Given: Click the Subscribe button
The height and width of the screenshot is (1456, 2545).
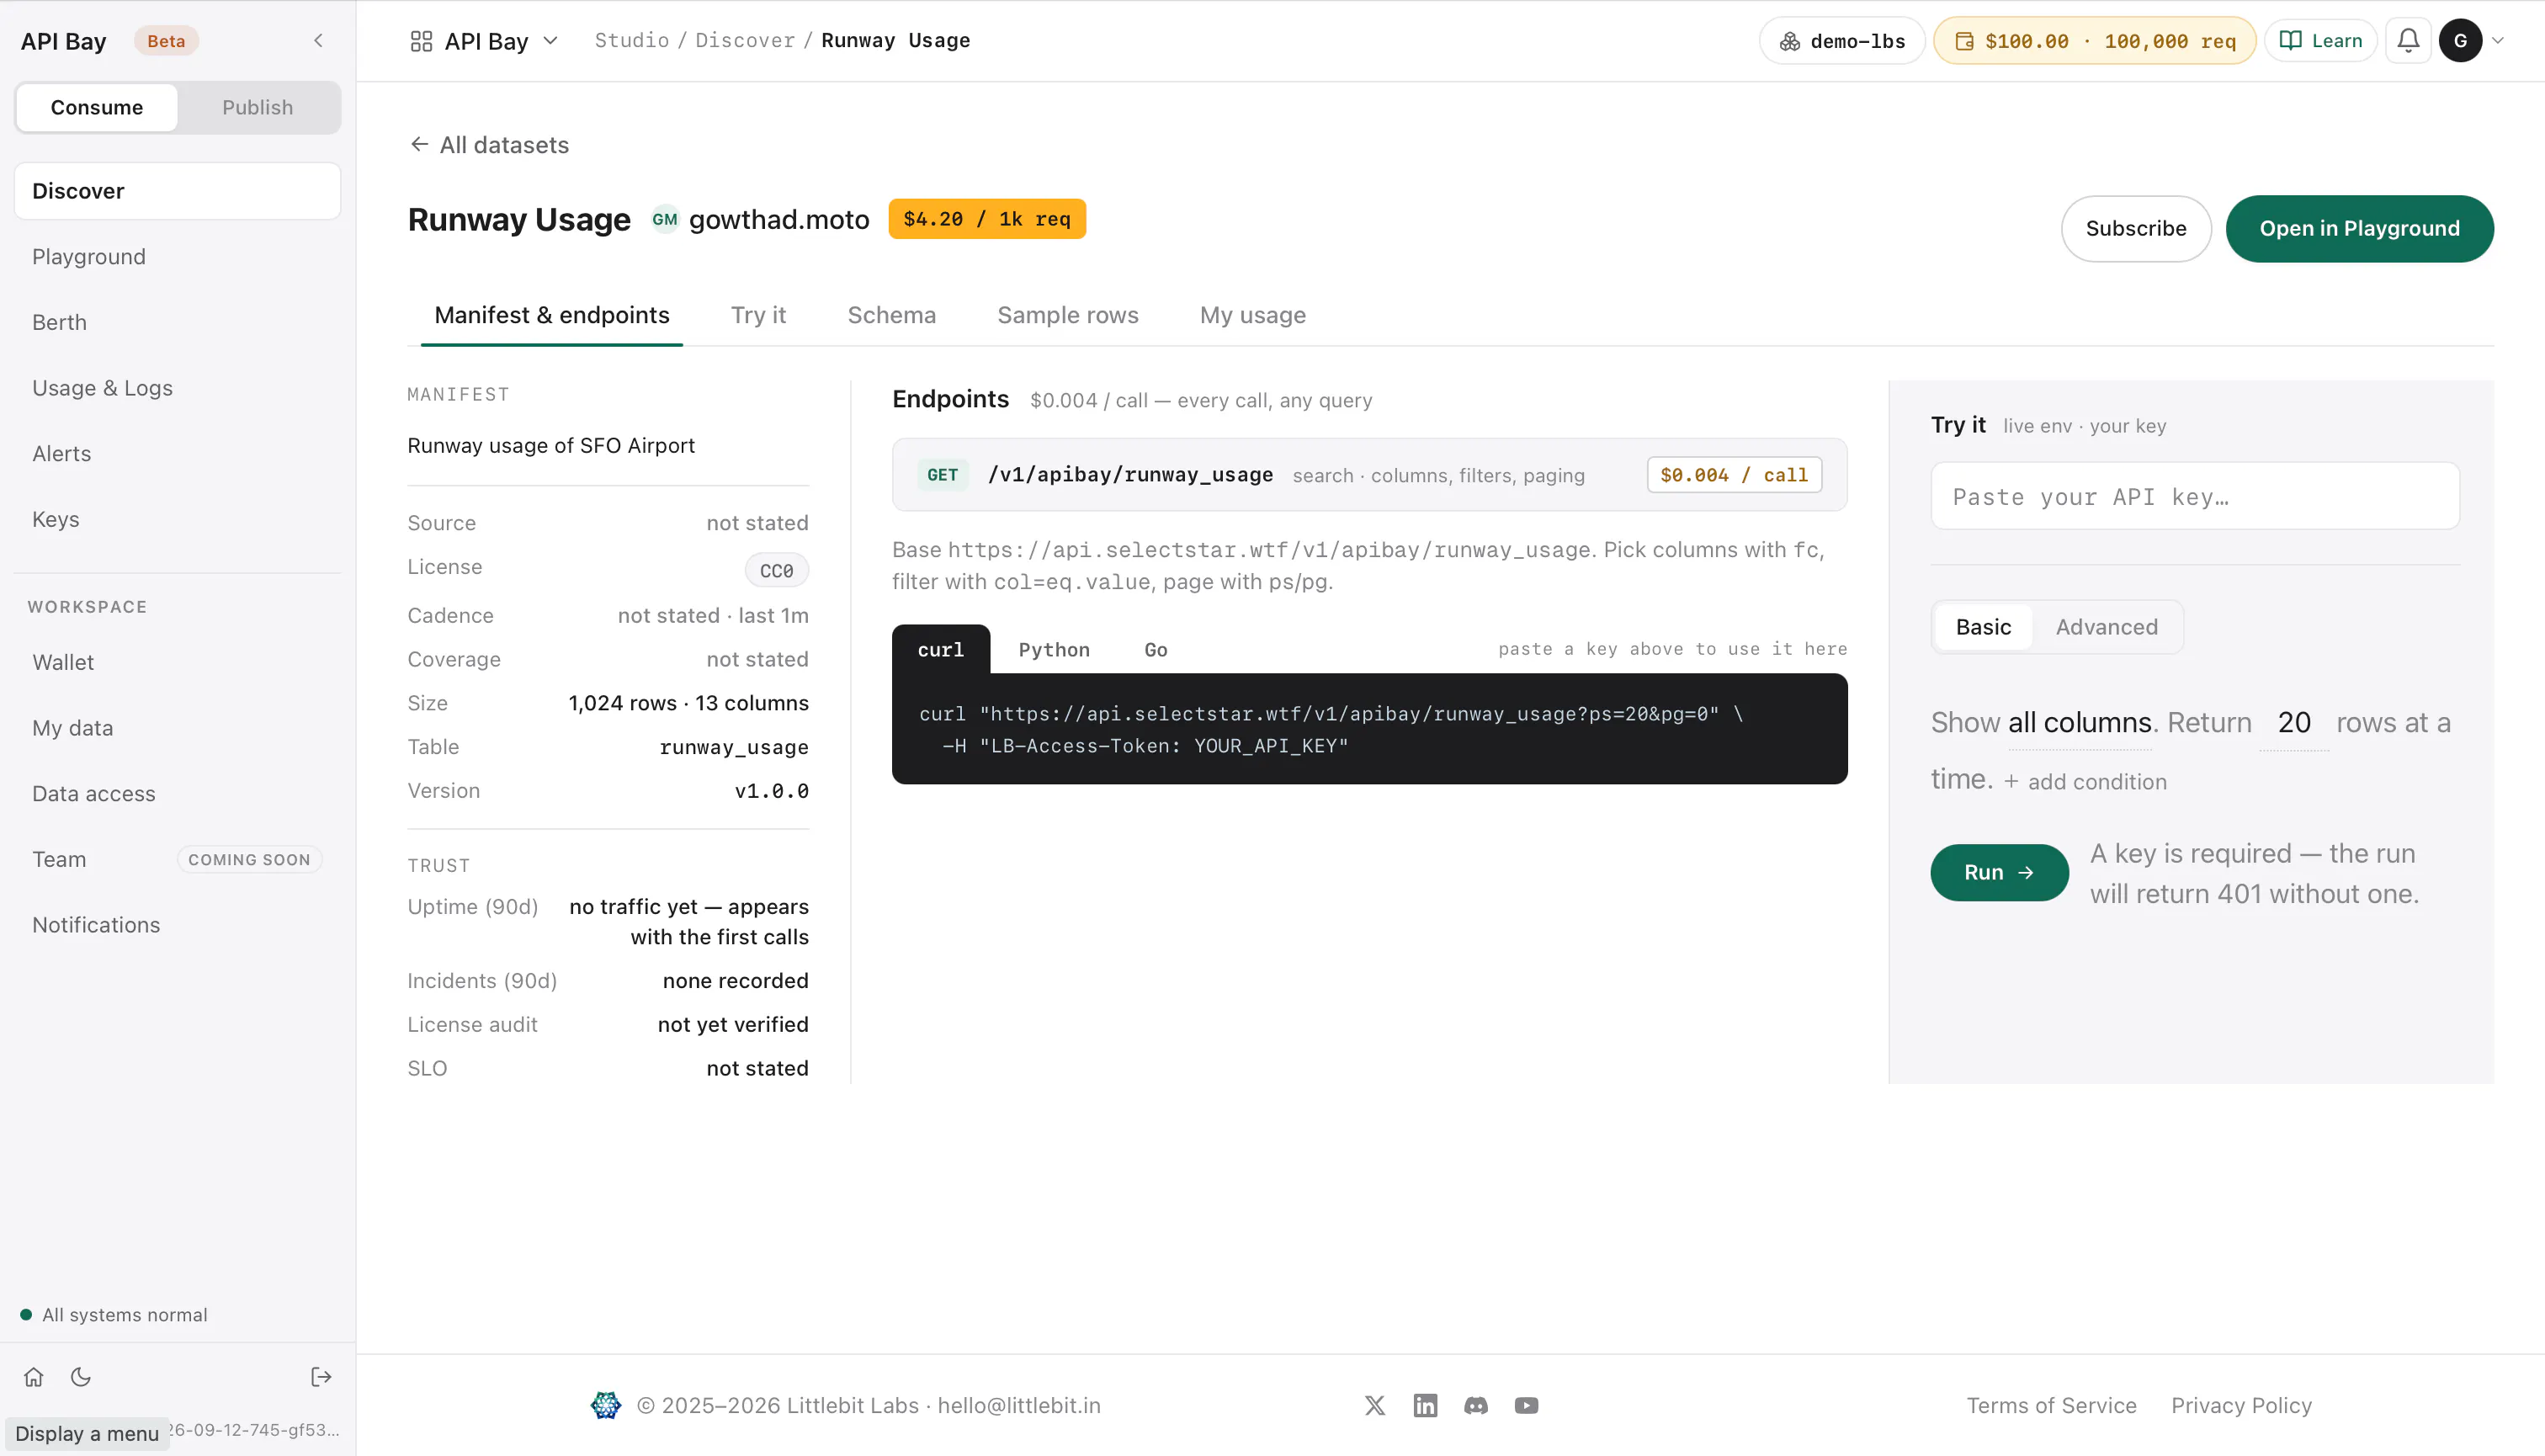Looking at the screenshot, I should pyautogui.click(x=2136, y=228).
